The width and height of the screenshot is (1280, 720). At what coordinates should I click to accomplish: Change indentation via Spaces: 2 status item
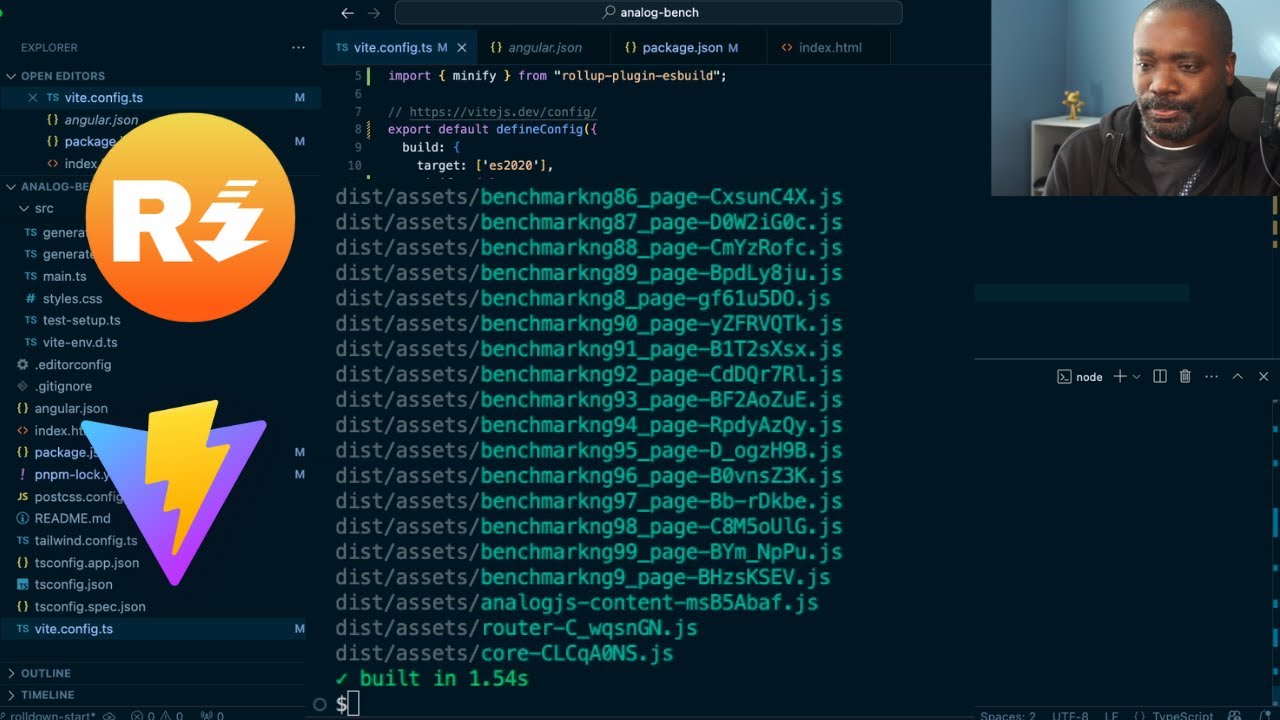pos(1007,716)
